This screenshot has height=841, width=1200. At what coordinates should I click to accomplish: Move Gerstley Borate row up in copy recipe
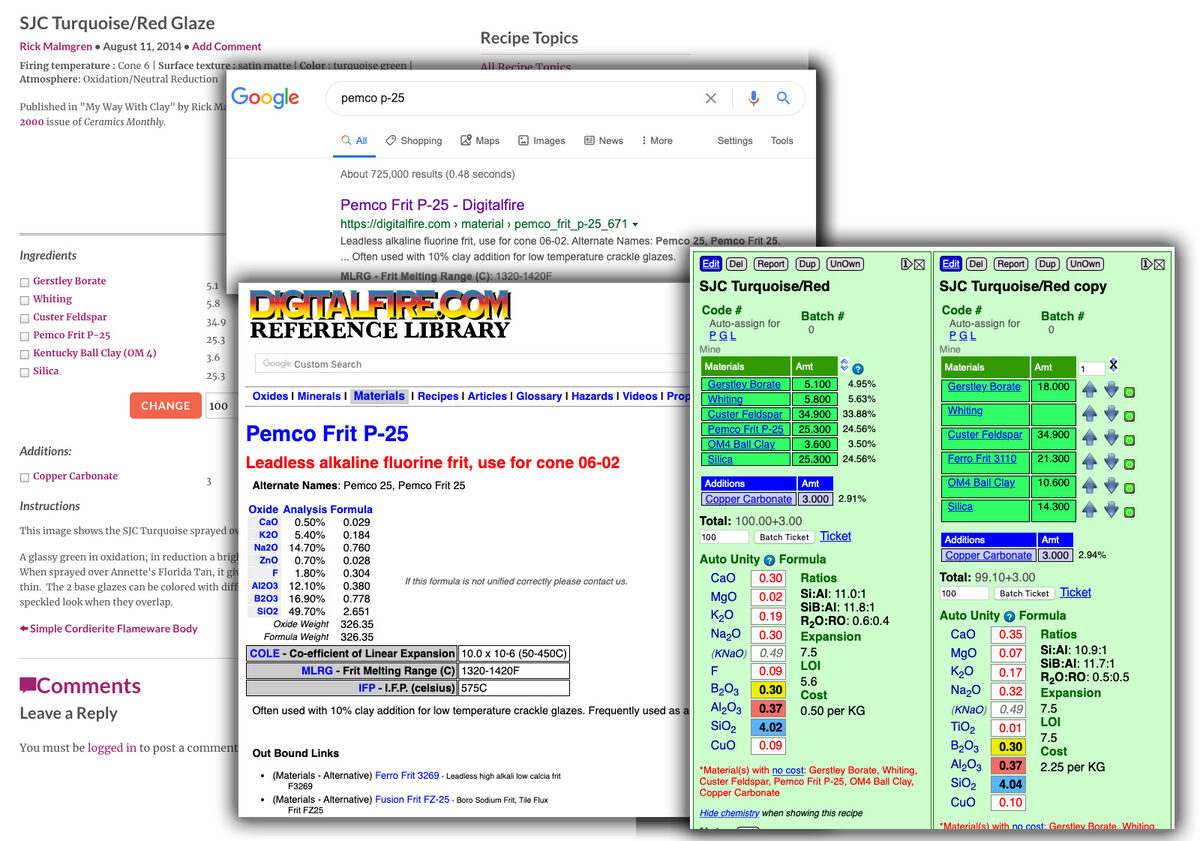tap(1089, 389)
